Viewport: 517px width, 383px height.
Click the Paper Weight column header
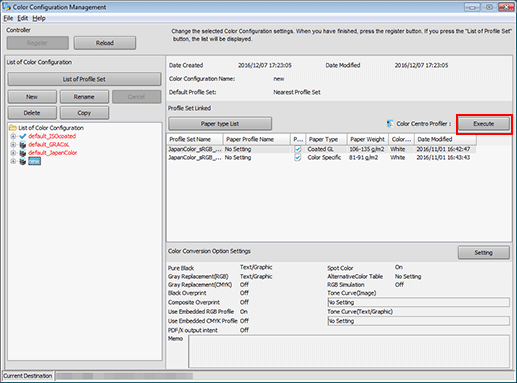(368, 139)
